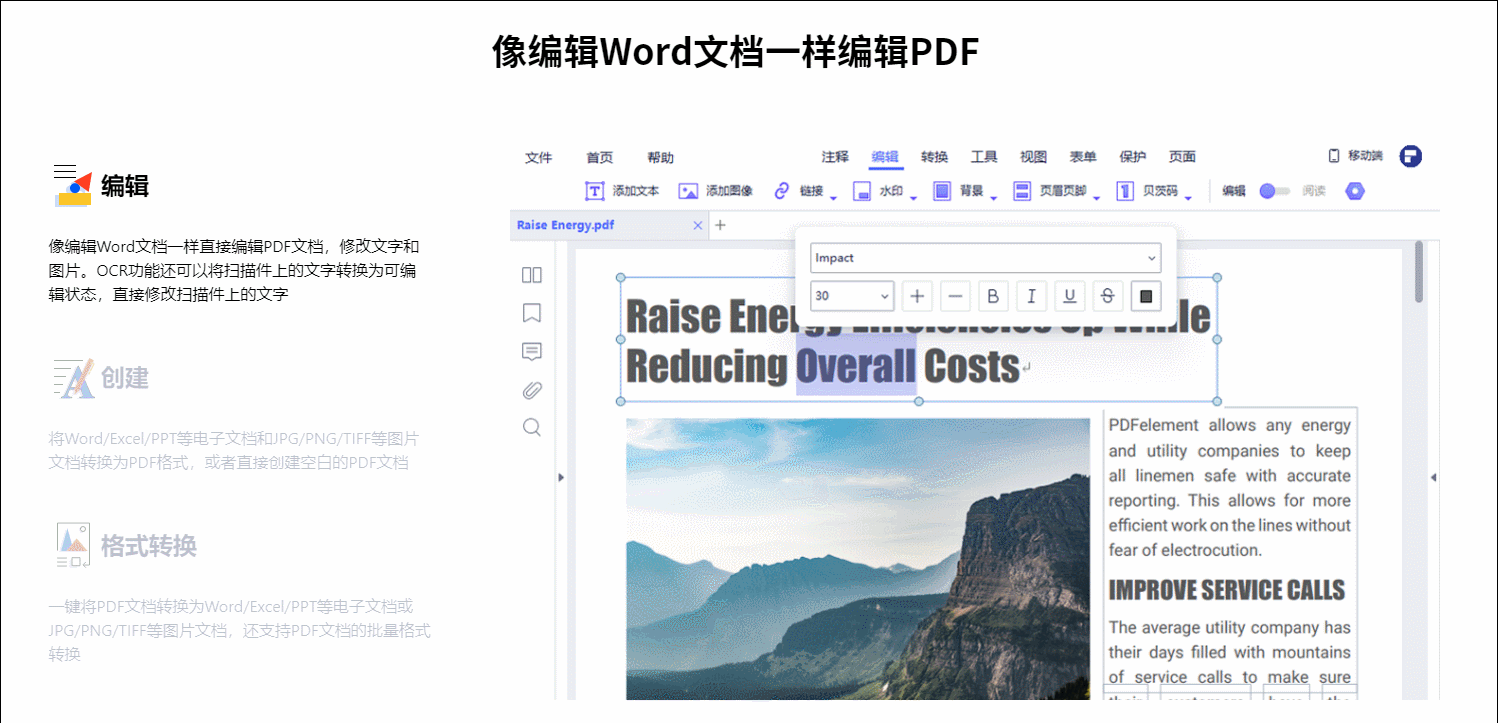Apply underline with the U button
Screen dimensions: 1498x723
click(1070, 296)
